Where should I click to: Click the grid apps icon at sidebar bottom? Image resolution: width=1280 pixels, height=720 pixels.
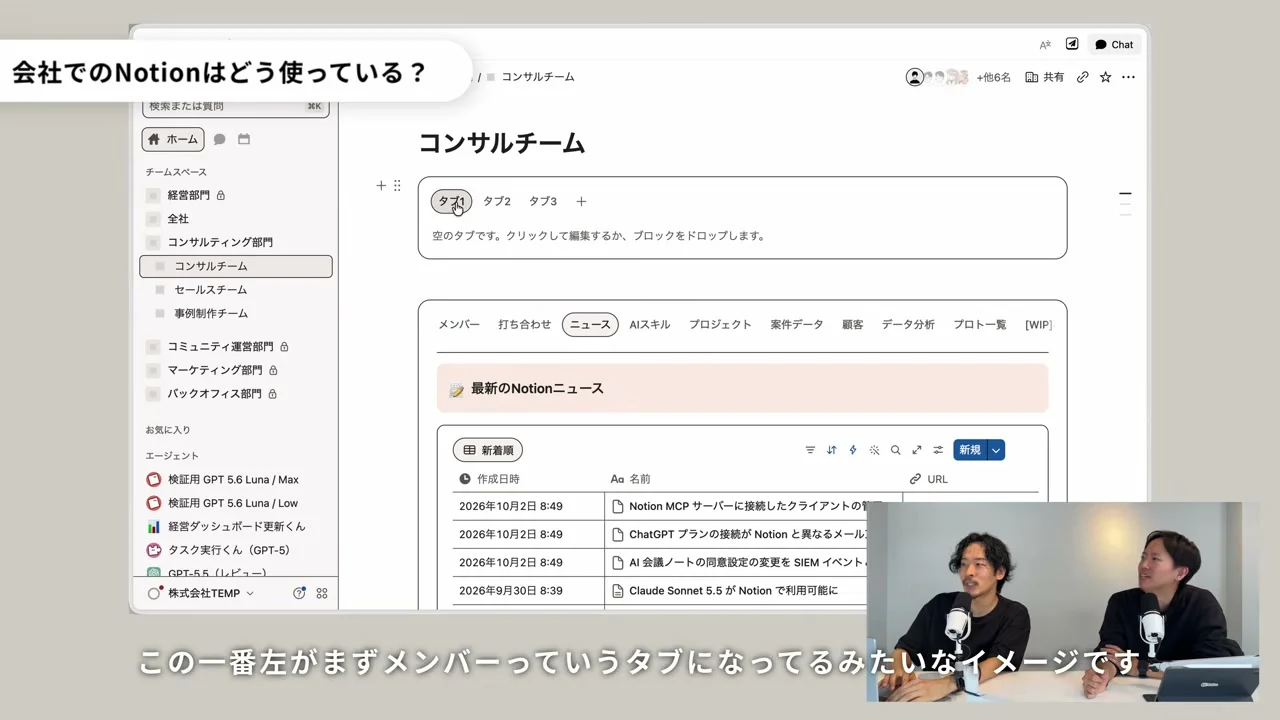coord(322,593)
